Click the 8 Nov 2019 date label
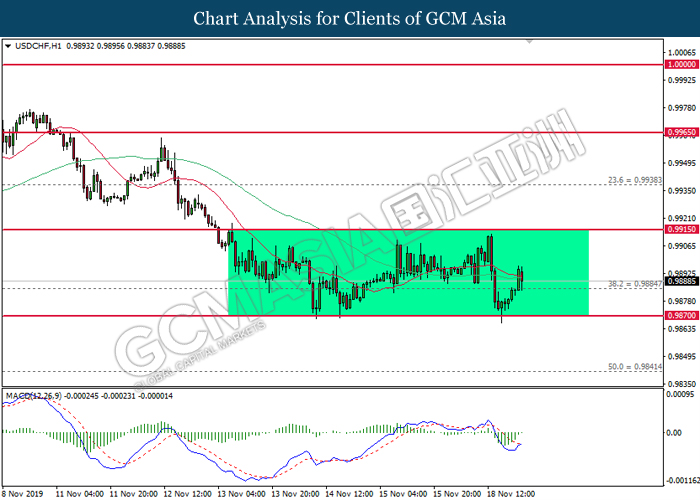The height and width of the screenshot is (500, 700). 23,494
